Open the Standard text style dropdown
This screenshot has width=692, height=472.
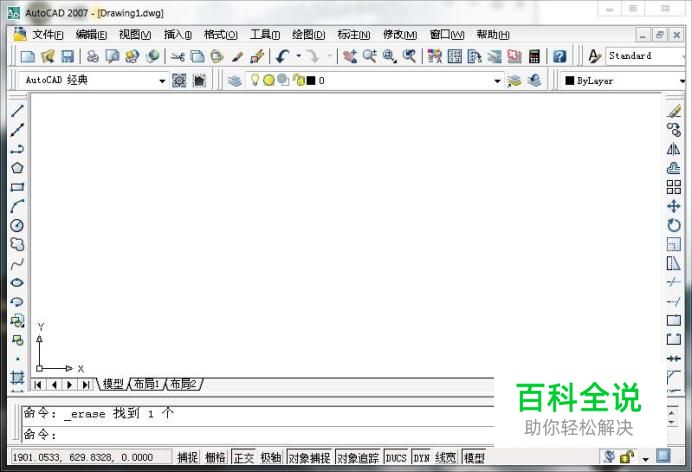(x=684, y=56)
